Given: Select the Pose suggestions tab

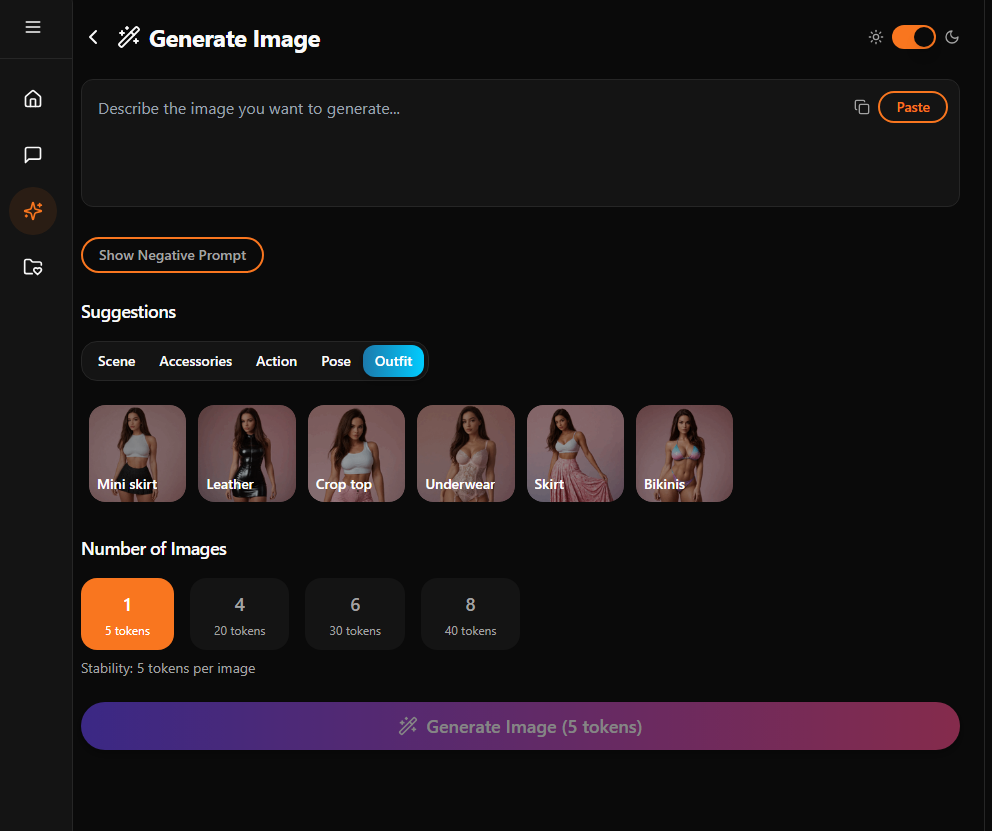Looking at the screenshot, I should coord(336,361).
